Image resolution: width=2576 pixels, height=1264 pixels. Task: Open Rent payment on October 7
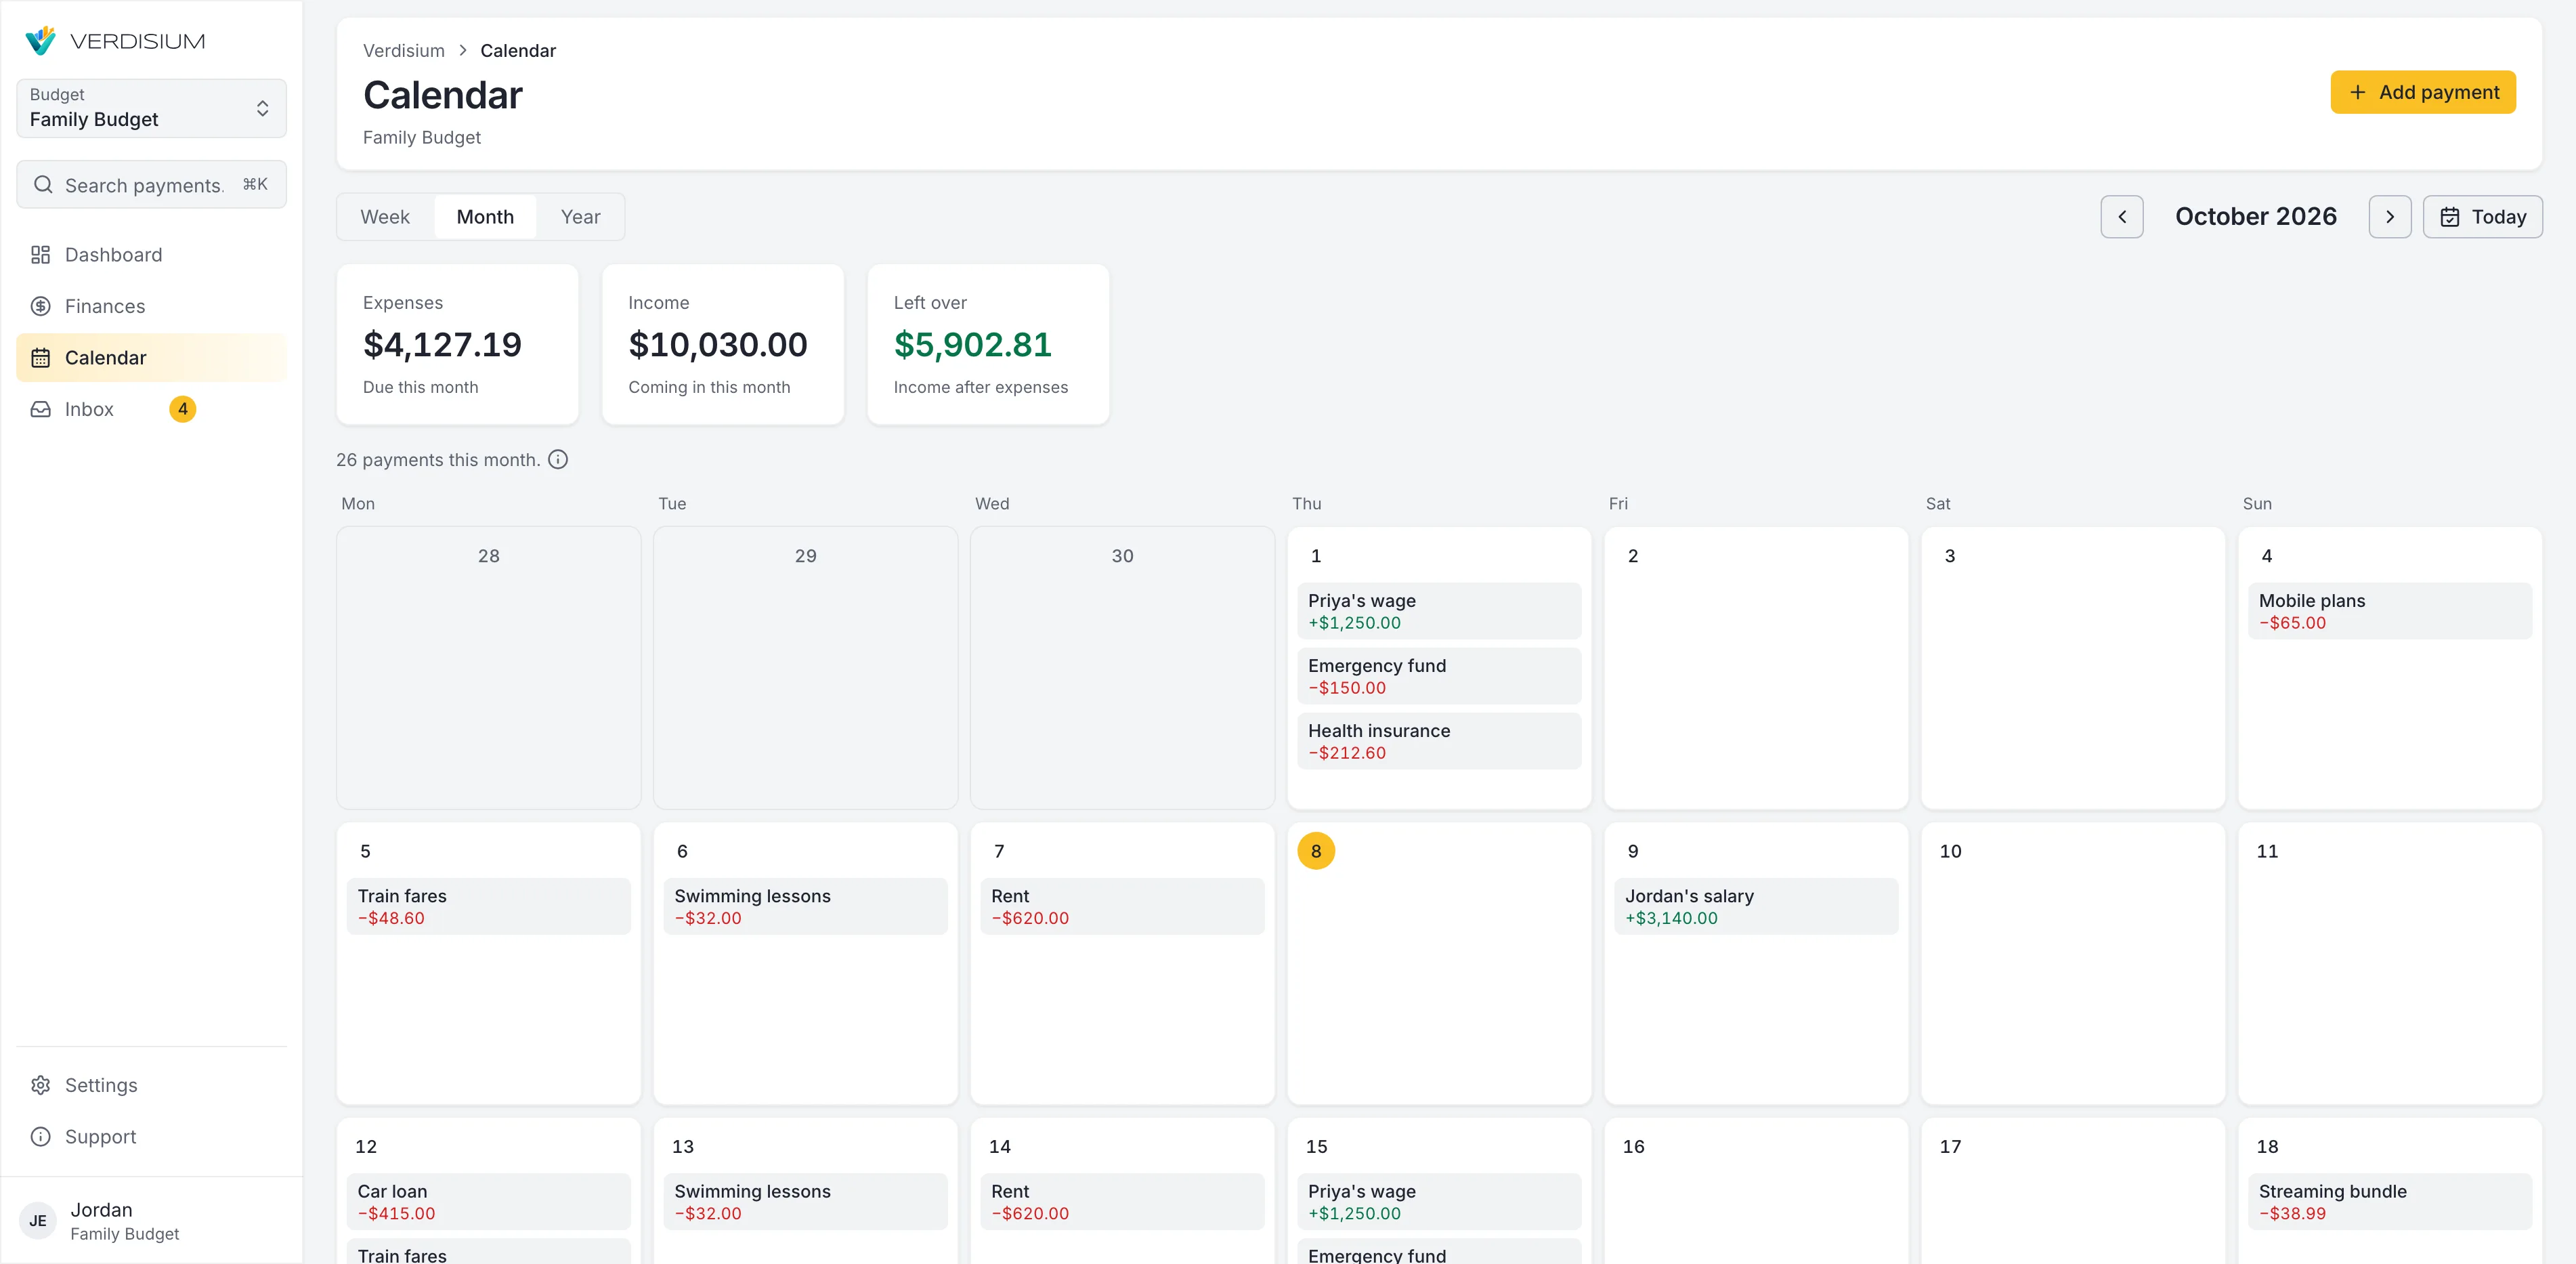point(1122,906)
